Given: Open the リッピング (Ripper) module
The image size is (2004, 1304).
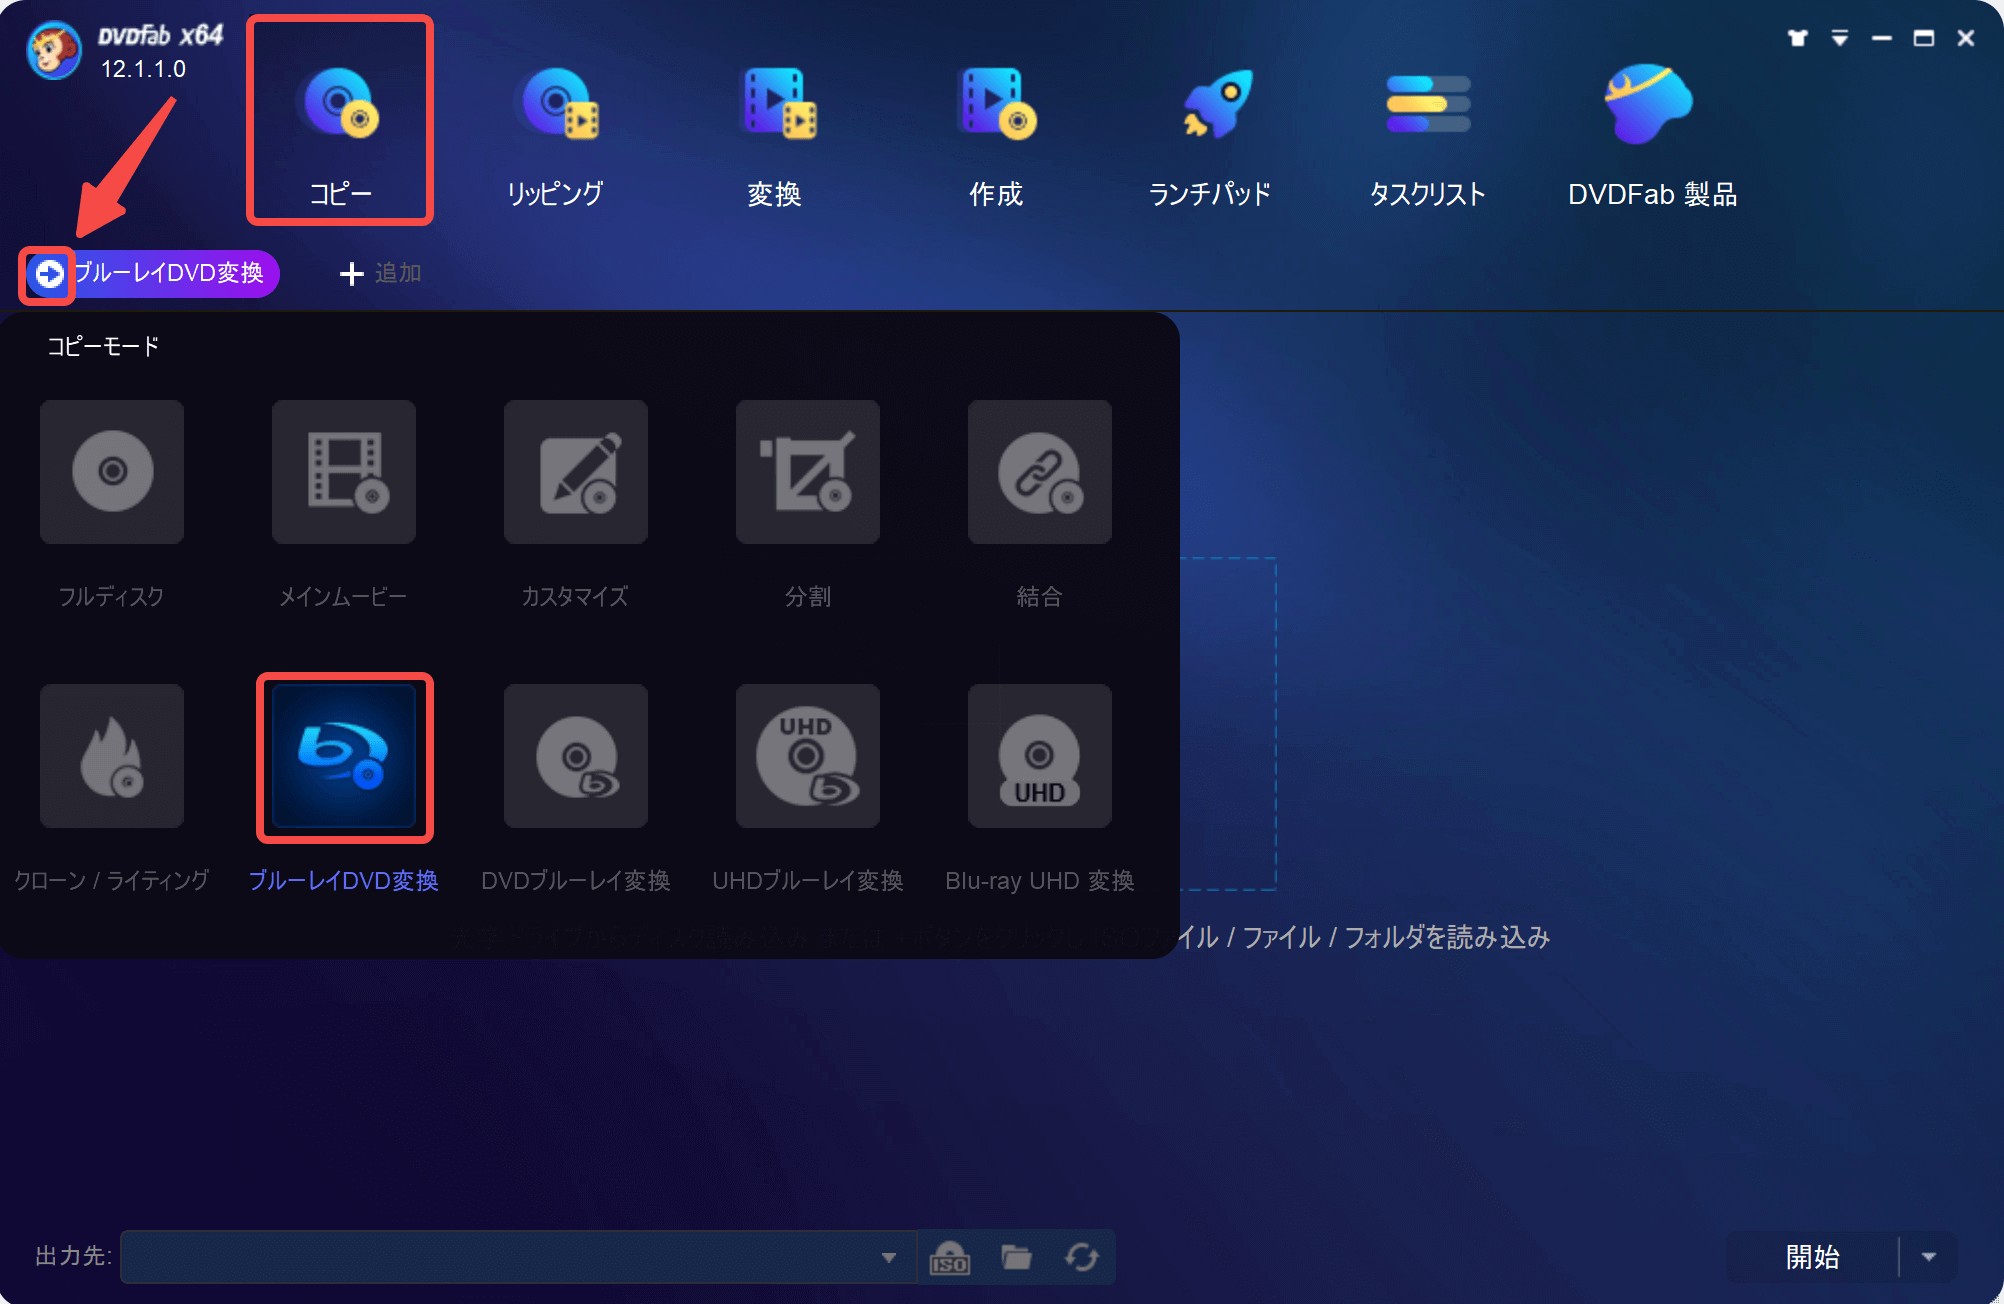Looking at the screenshot, I should (x=556, y=135).
